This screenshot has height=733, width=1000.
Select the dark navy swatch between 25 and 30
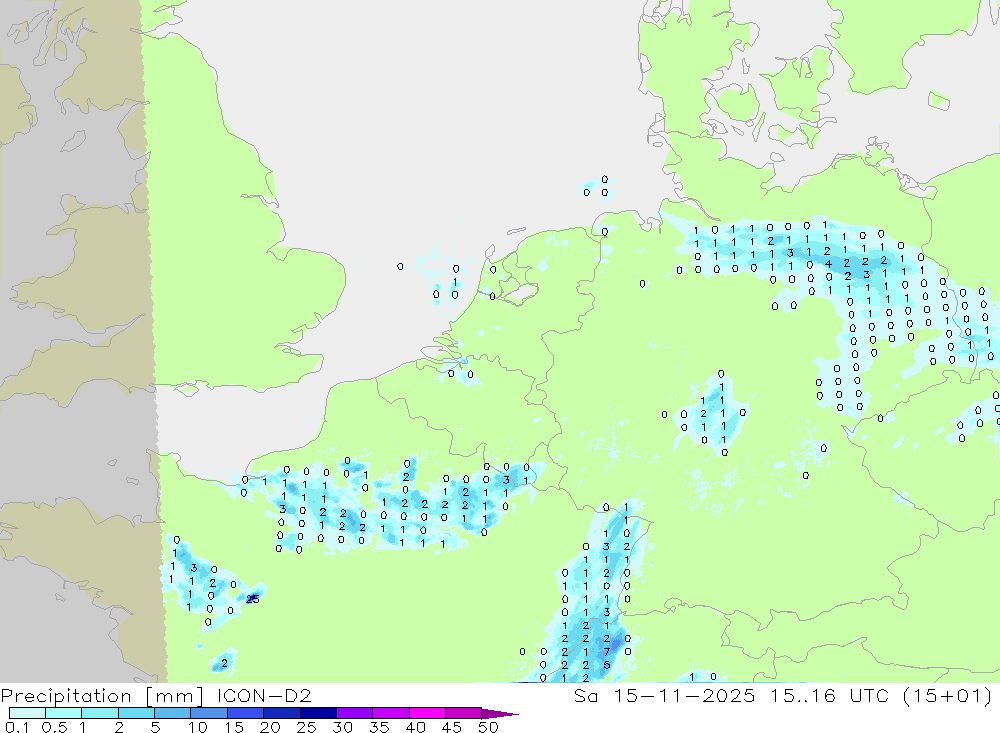[x=318, y=713]
